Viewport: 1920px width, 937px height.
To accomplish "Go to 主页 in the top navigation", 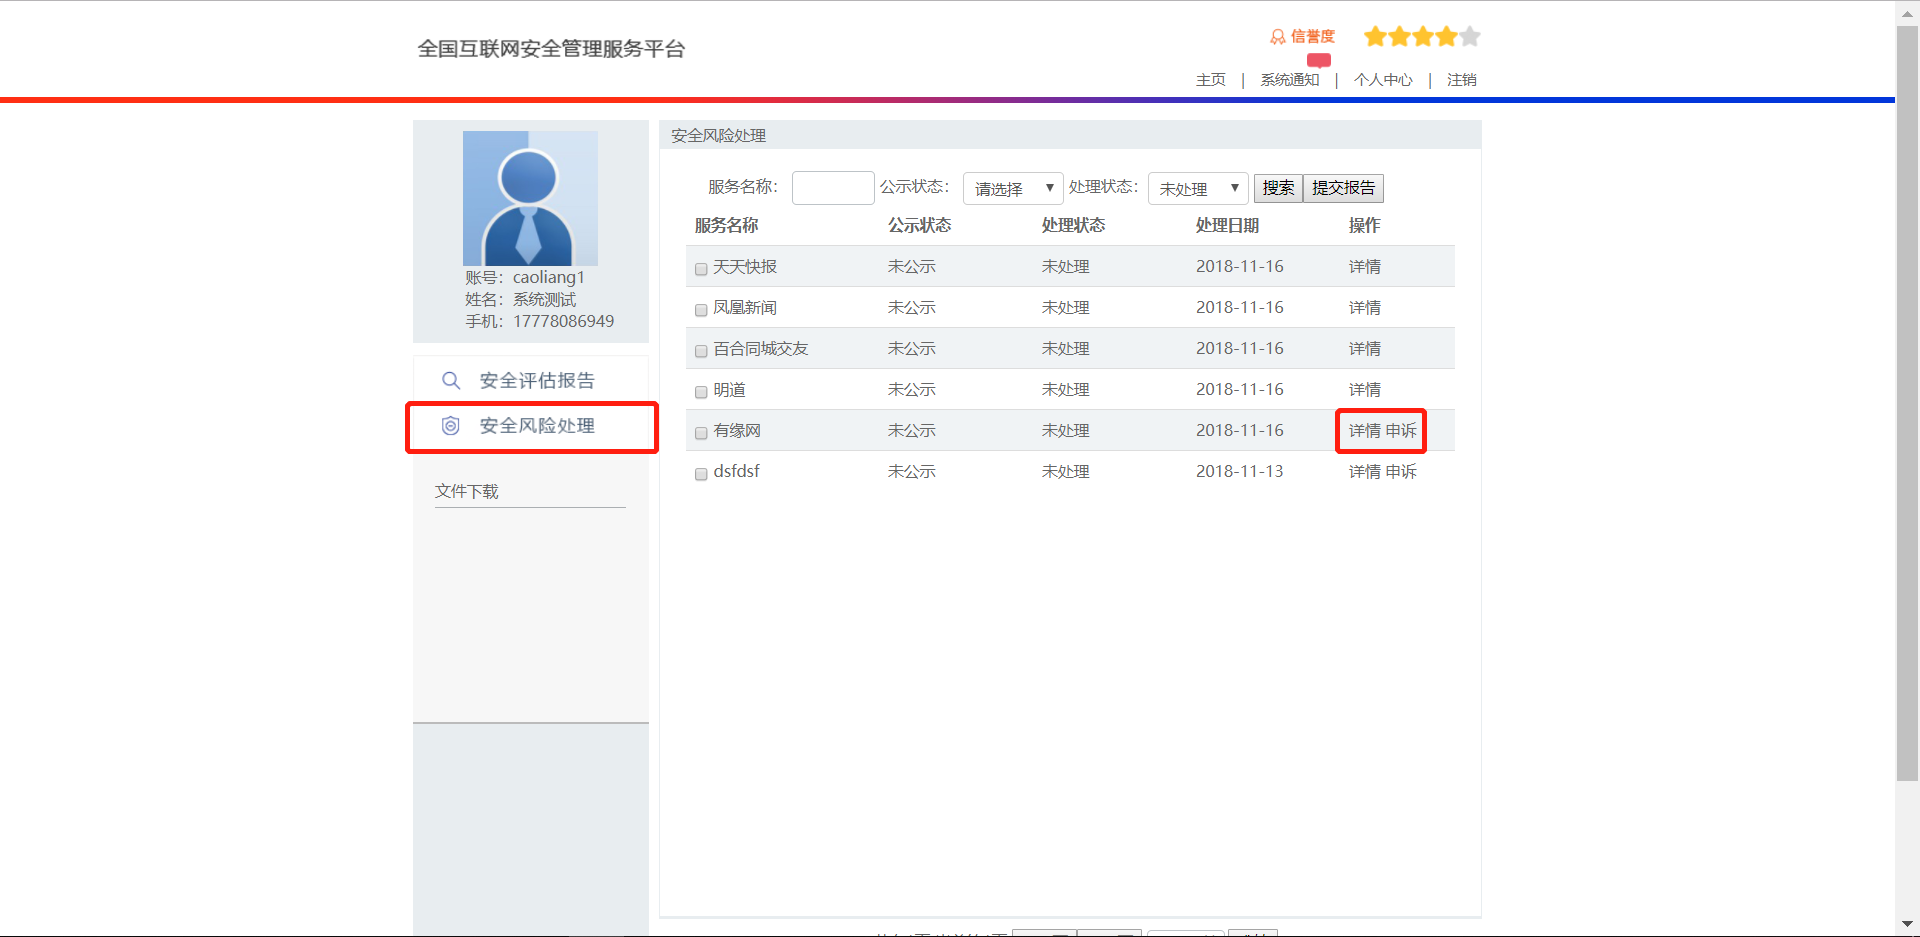I will pos(1211,80).
